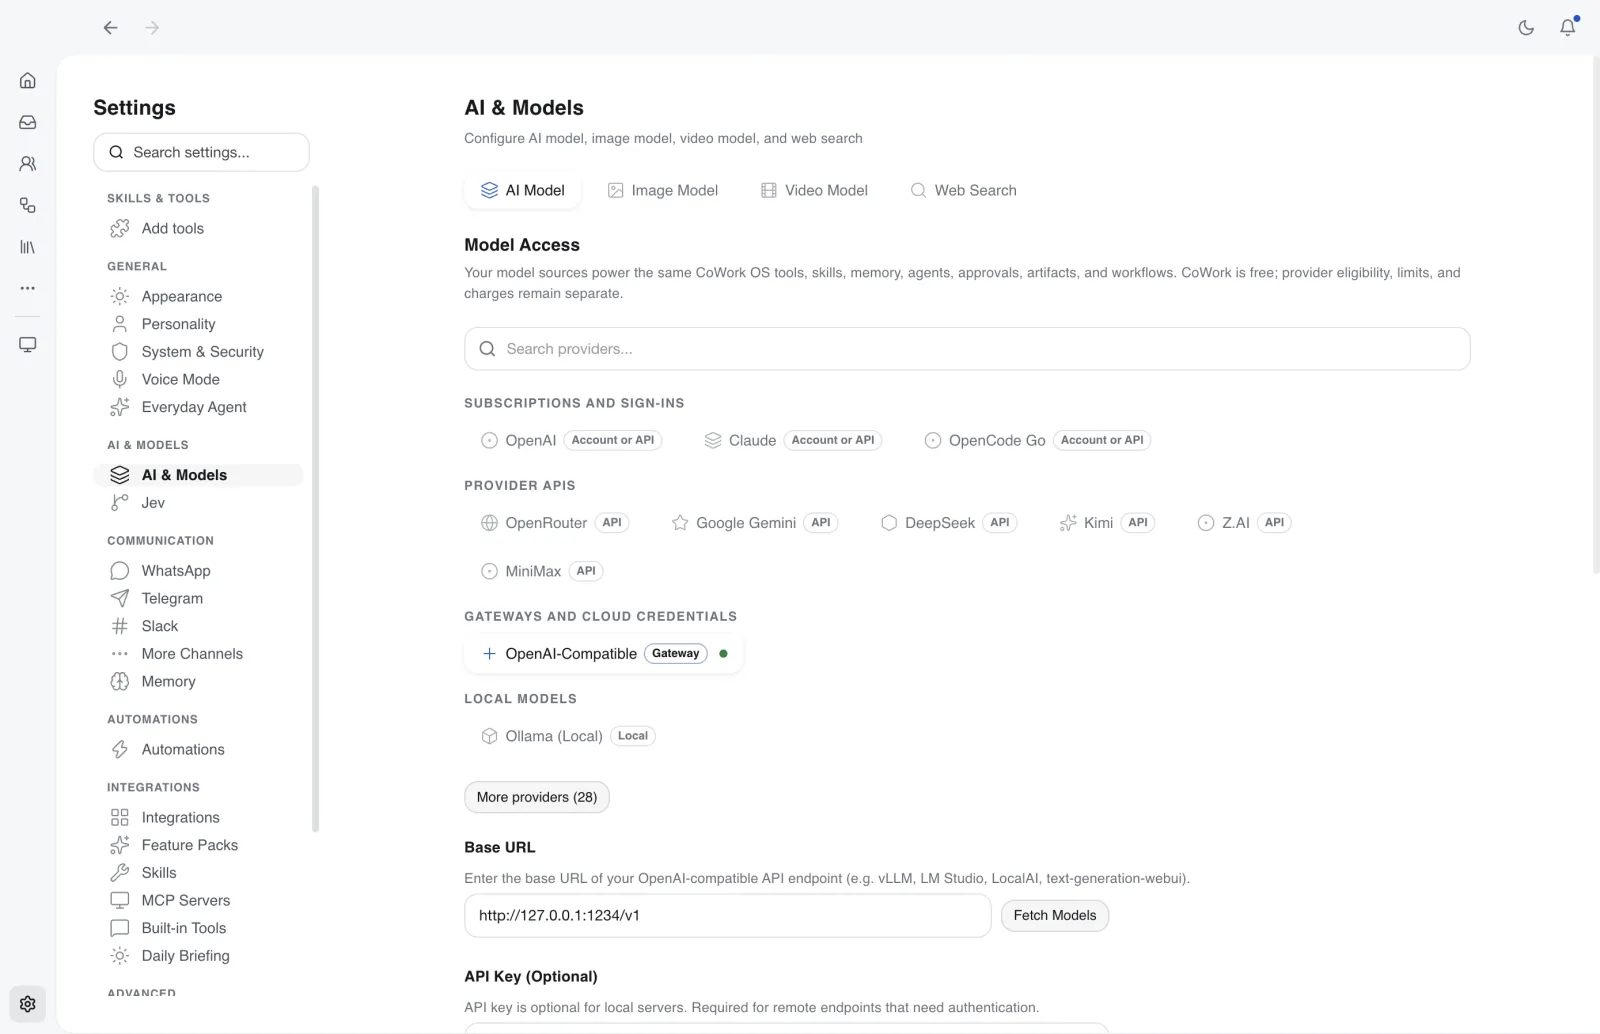Open MCP Servers settings
This screenshot has height=1034, width=1600.
point(198,900)
